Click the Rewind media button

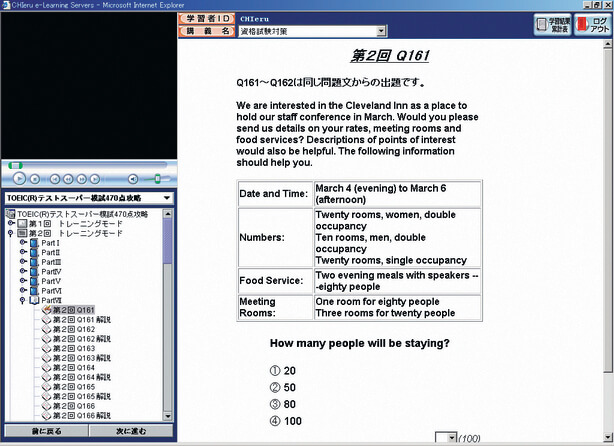tap(68, 179)
